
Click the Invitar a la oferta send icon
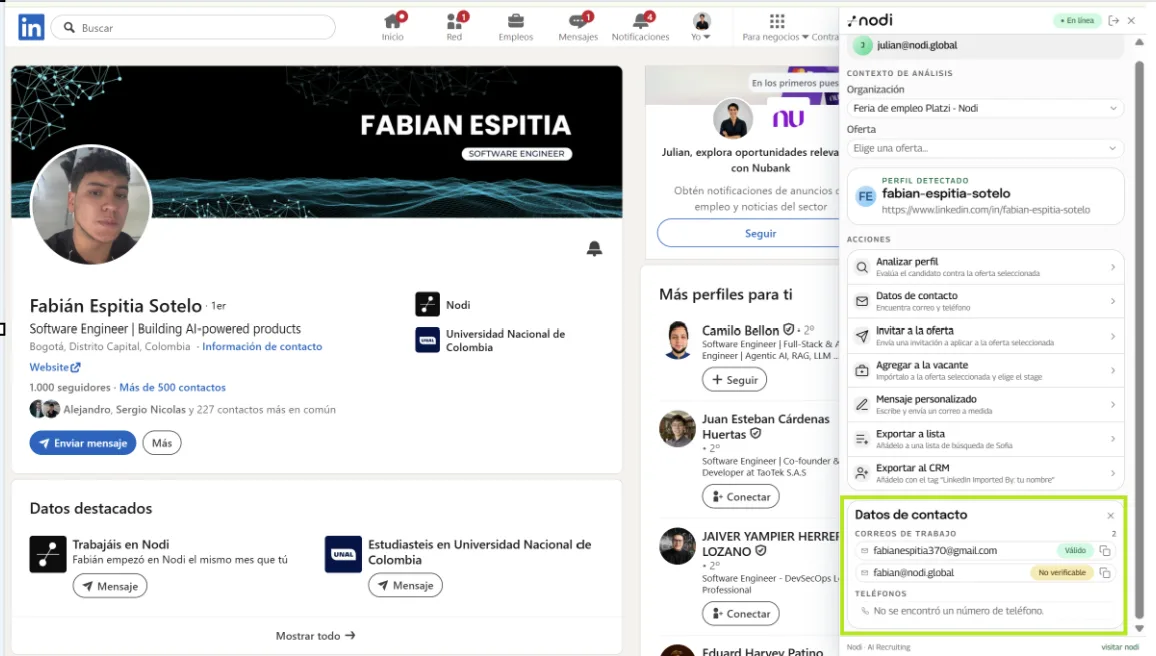862,336
